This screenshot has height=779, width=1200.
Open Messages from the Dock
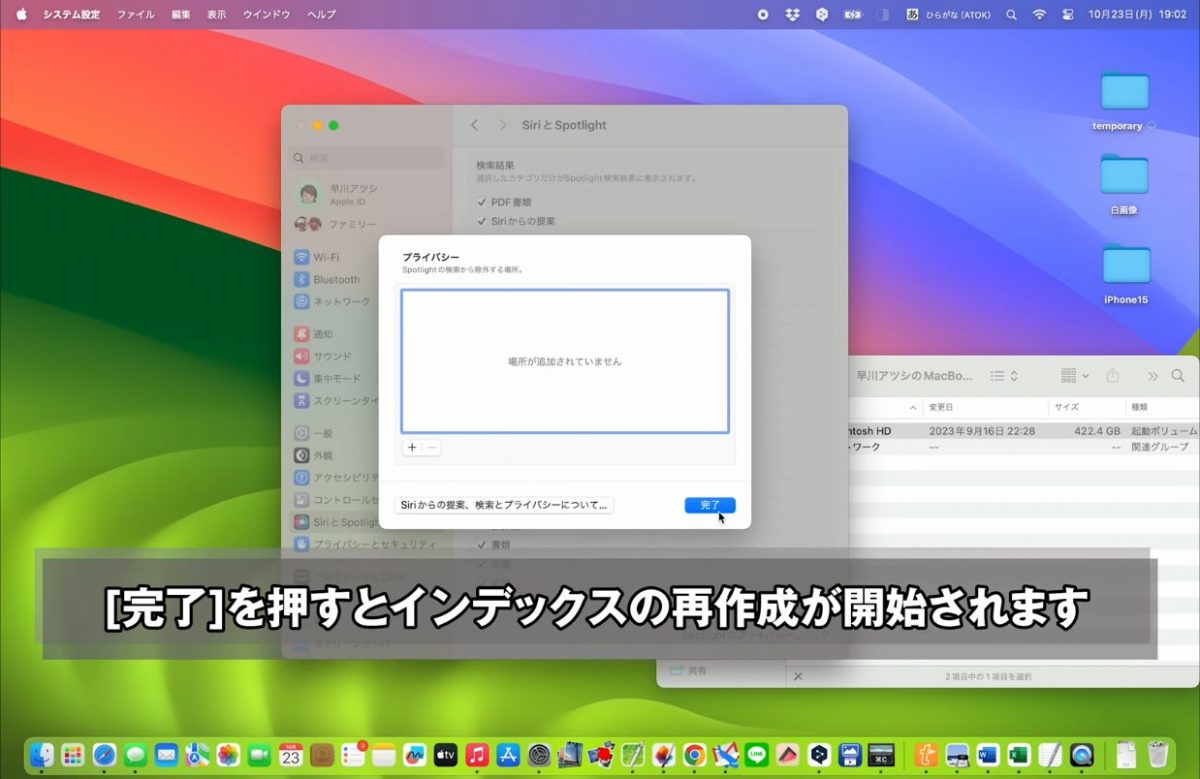coord(135,755)
